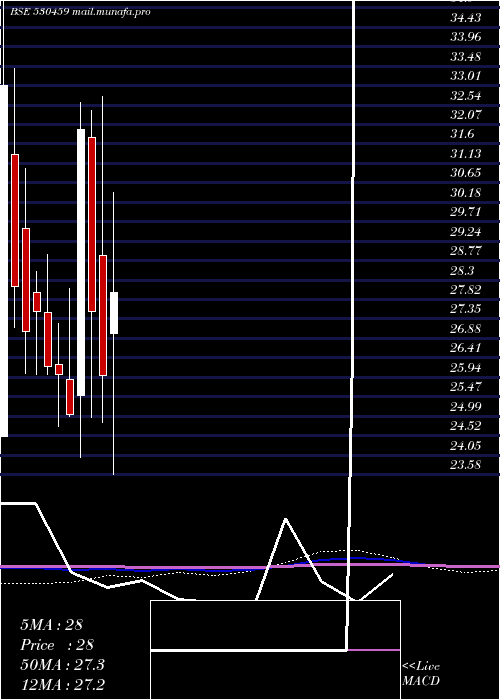Select the 25.94 price value
This screenshot has height=700, width=500.
[466, 368]
